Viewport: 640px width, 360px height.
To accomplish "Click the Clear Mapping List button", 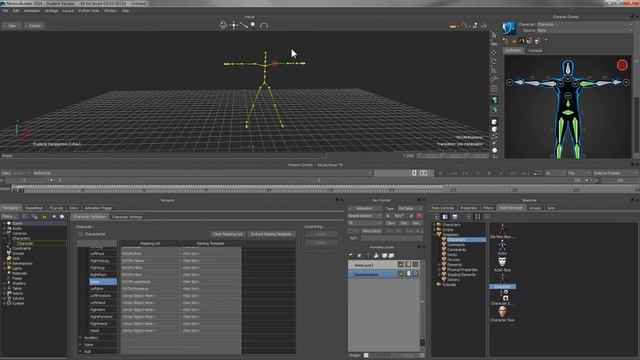I will (227, 234).
